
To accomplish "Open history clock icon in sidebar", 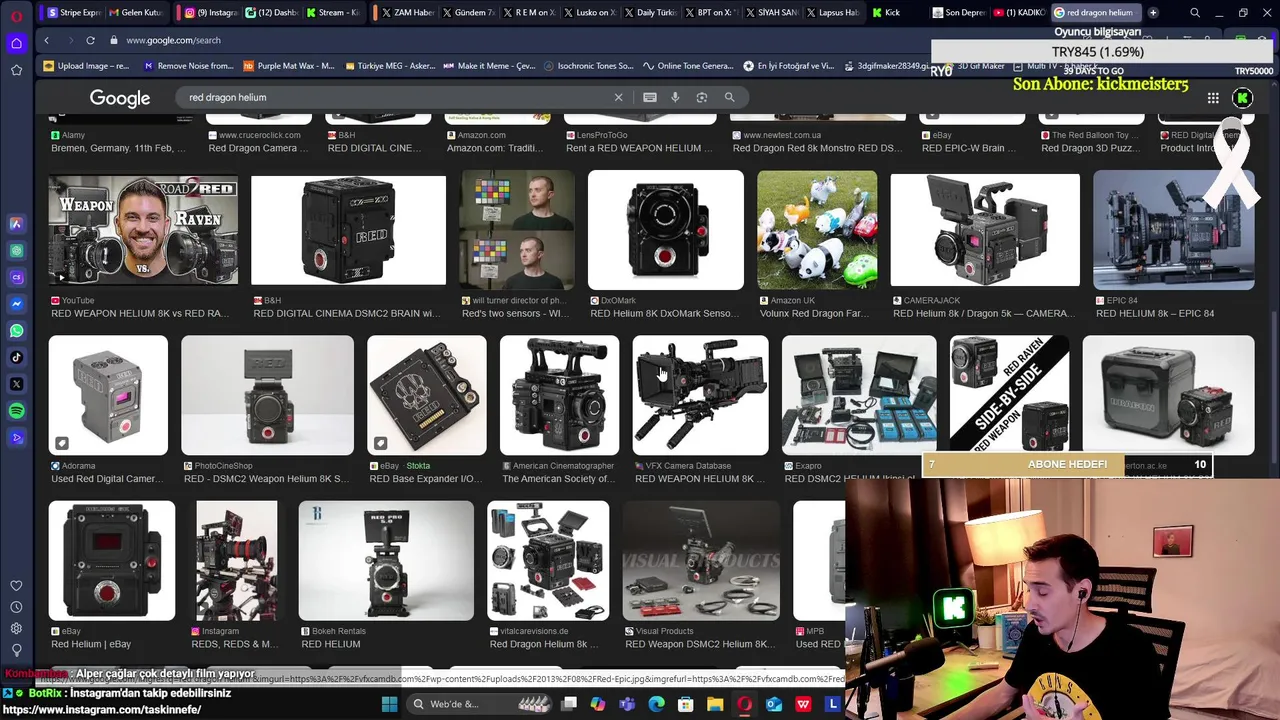I will 16,607.
